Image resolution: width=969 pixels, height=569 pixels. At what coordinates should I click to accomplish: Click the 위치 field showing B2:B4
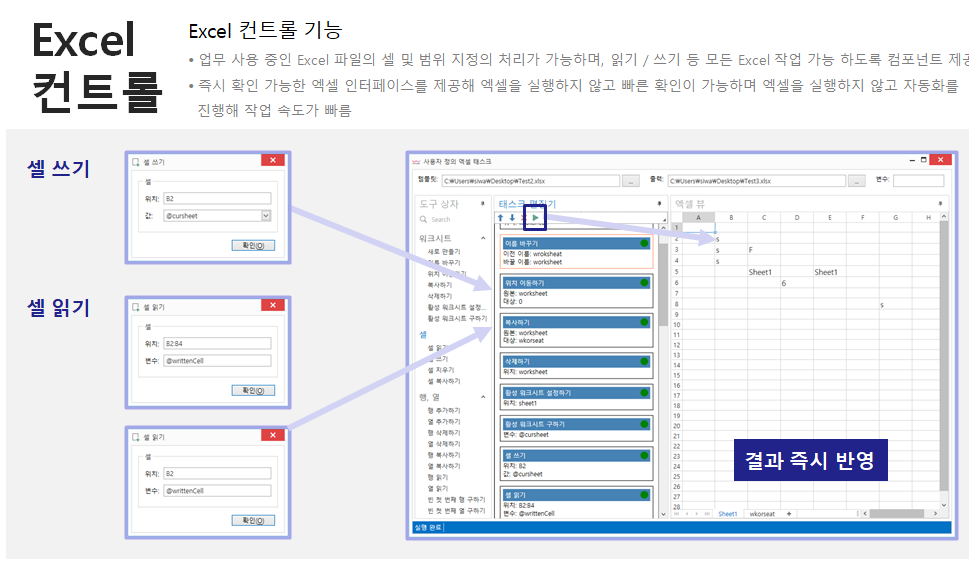click(217, 344)
